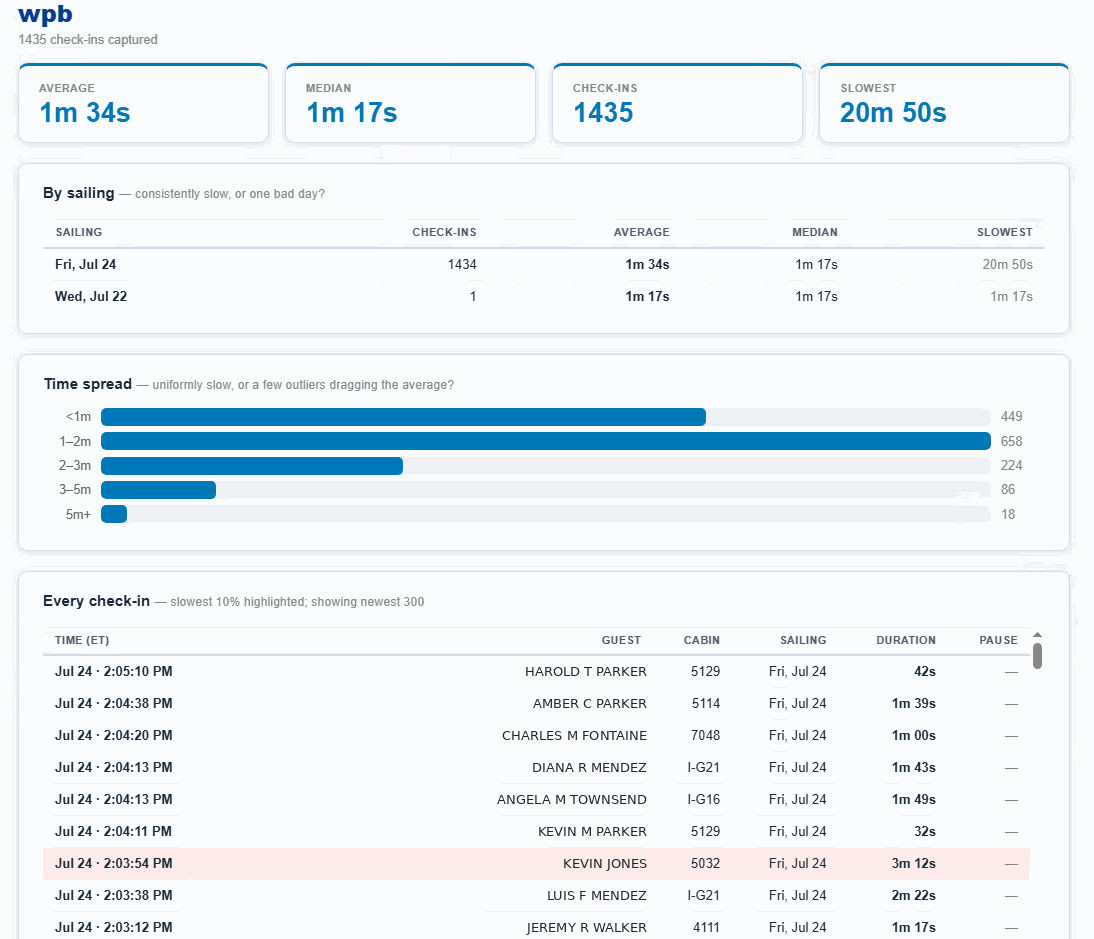Image resolution: width=1094 pixels, height=939 pixels.
Task: Click the CABIN column header
Action: (x=701, y=640)
